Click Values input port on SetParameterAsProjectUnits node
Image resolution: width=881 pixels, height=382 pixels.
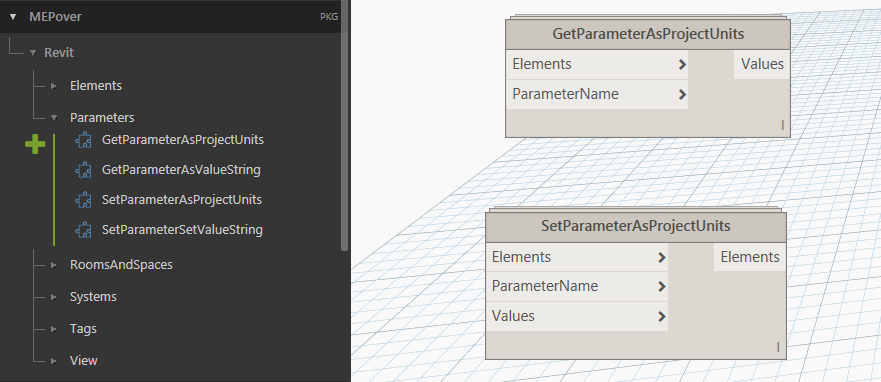(577, 316)
